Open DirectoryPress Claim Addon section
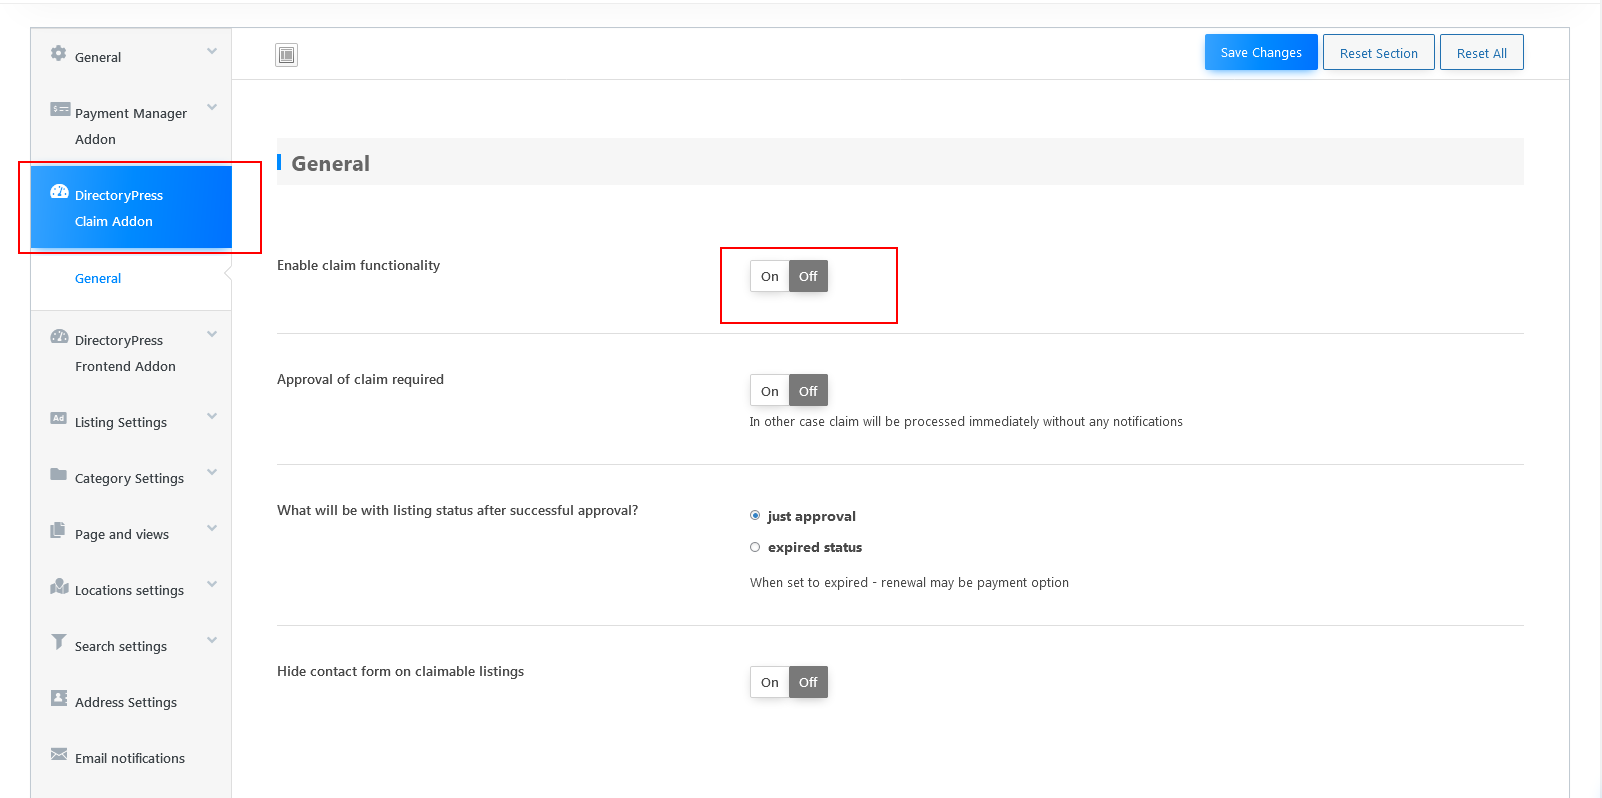The width and height of the screenshot is (1602, 798). [131, 207]
